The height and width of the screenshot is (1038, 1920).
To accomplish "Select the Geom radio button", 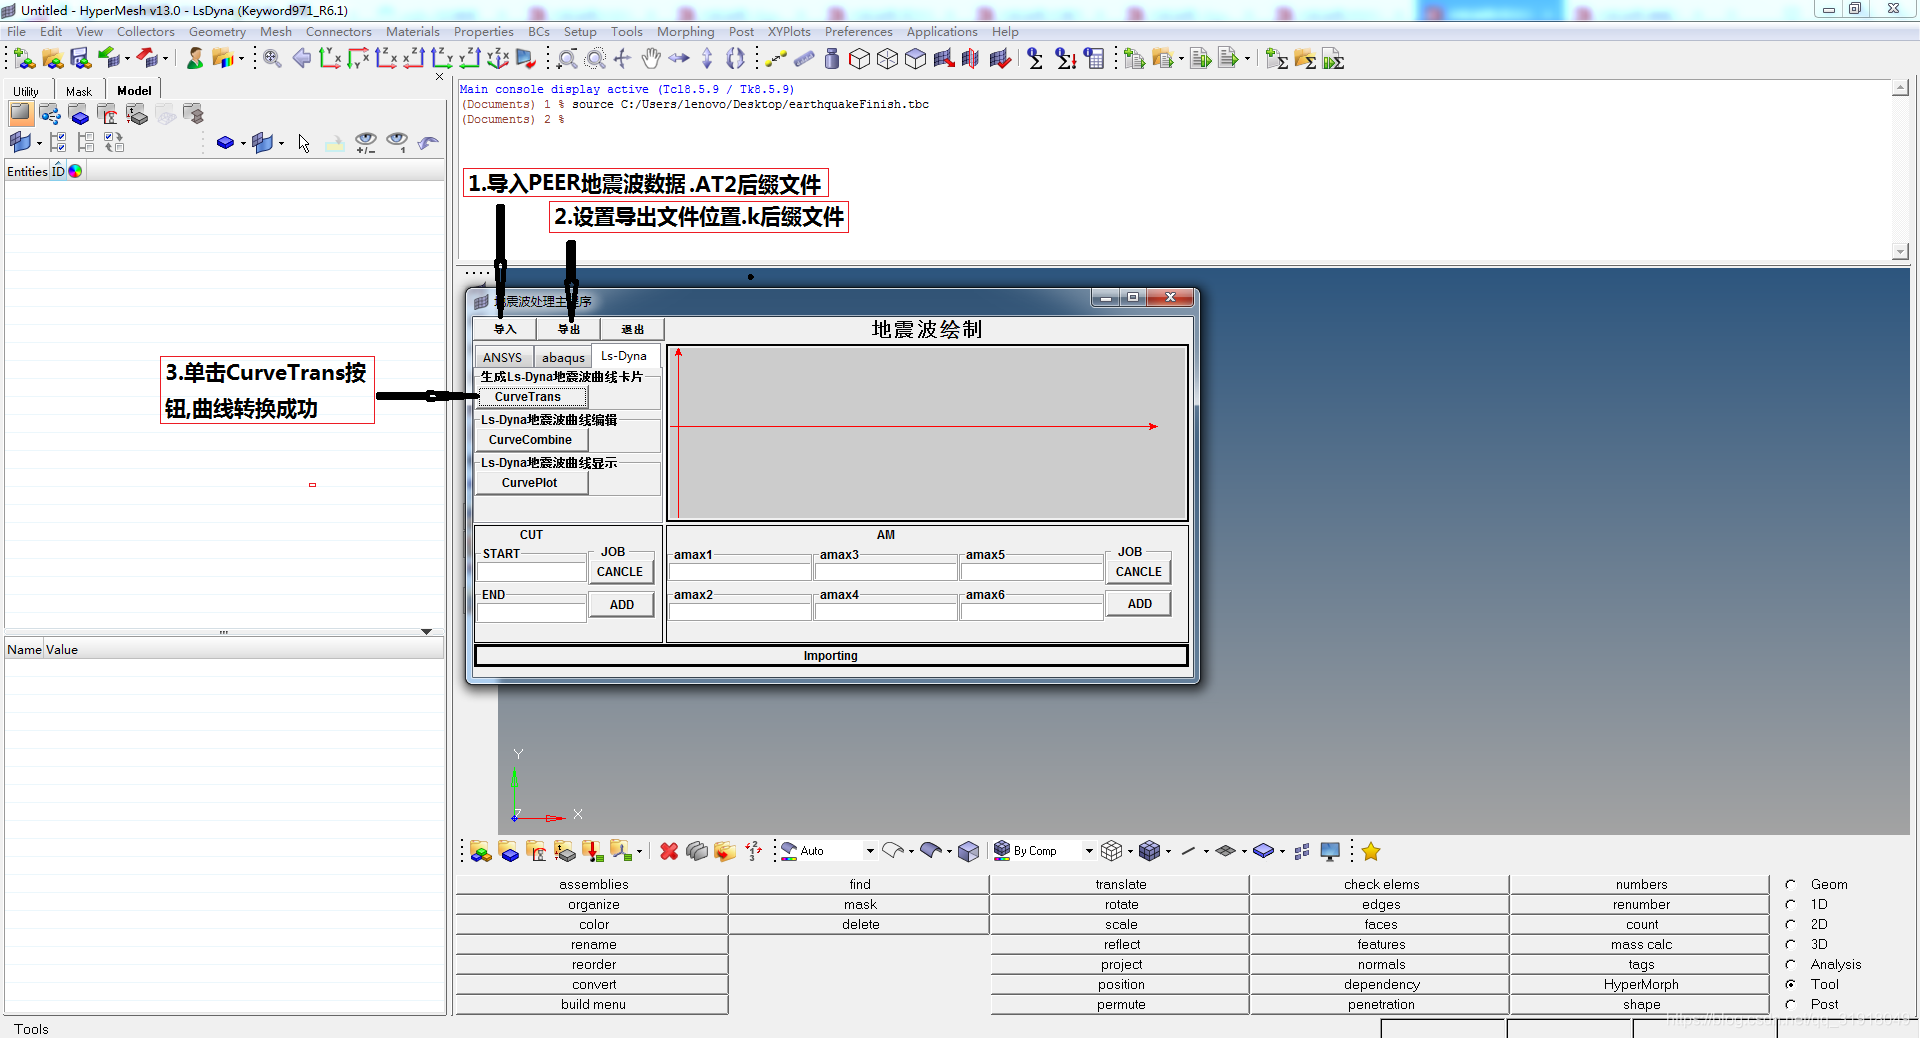I will [x=1791, y=884].
